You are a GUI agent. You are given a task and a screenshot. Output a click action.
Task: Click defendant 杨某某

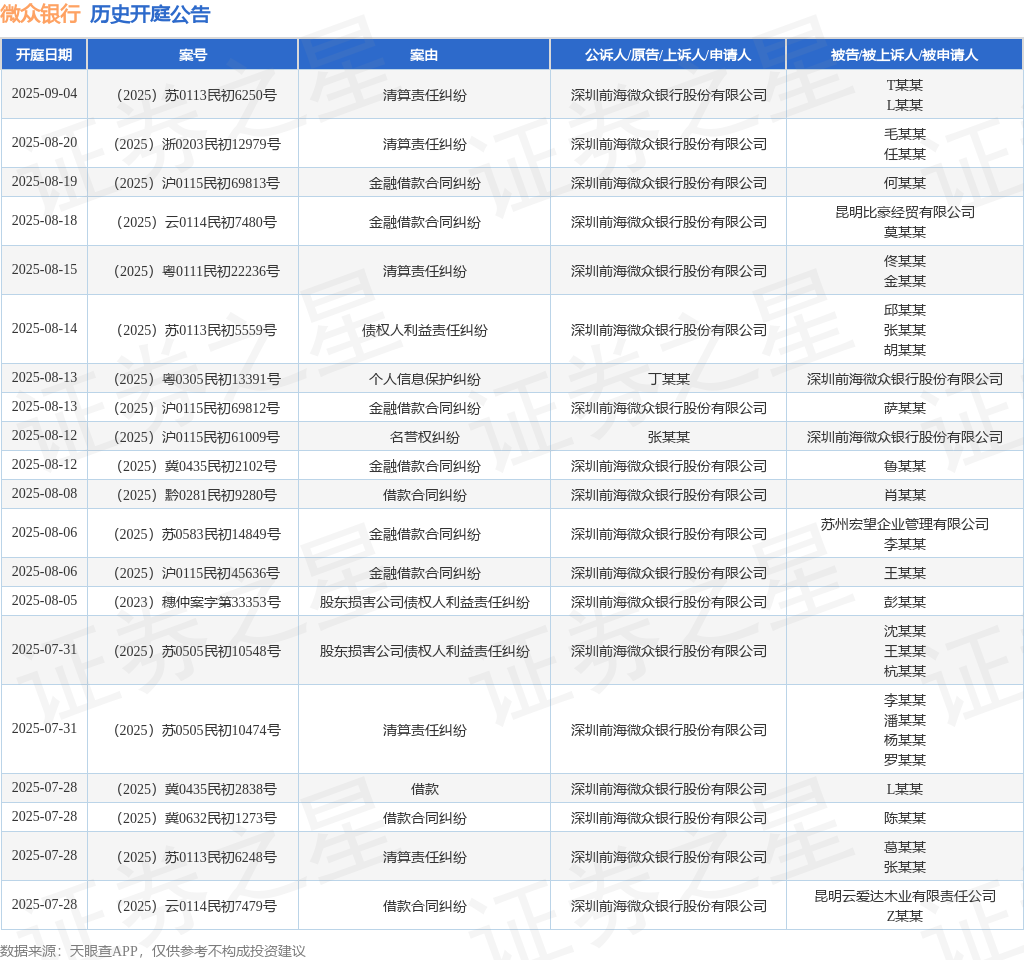click(904, 740)
